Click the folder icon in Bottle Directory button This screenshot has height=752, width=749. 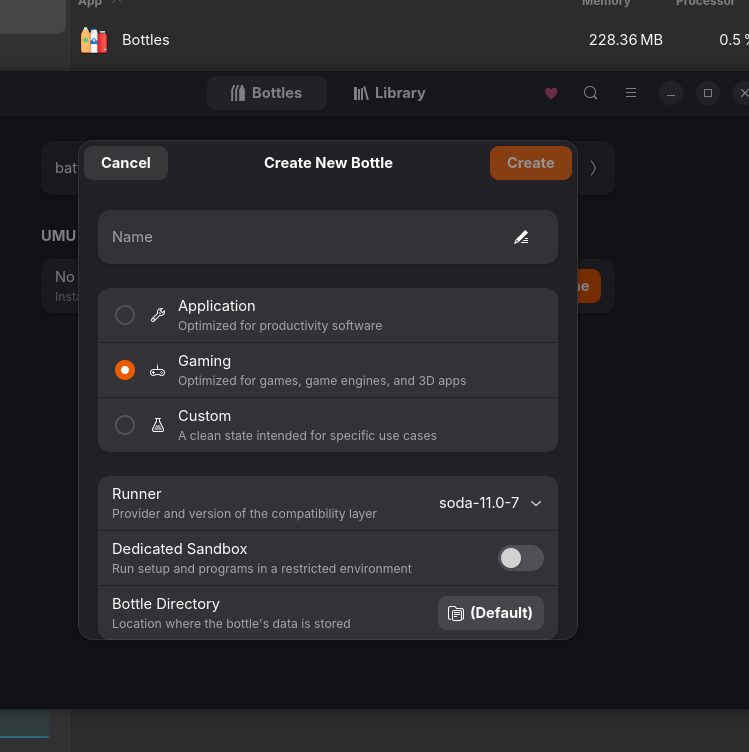tap(456, 613)
